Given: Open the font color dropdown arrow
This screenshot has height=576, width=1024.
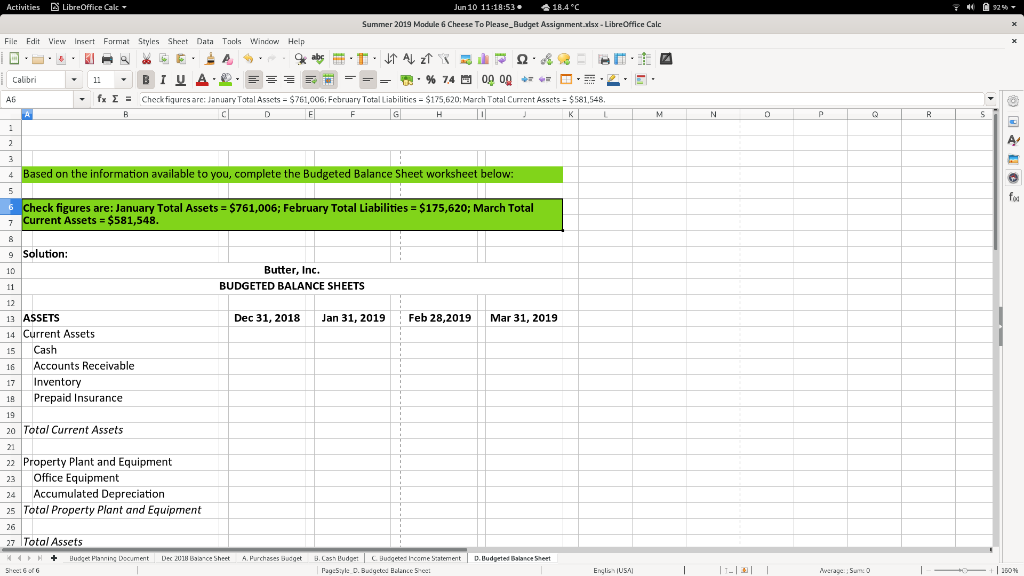Looking at the screenshot, I should tap(213, 79).
